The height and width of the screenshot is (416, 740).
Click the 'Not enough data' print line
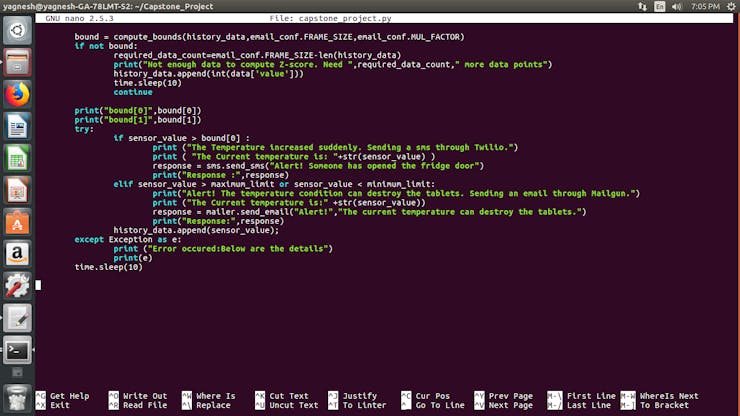pyautogui.click(x=333, y=64)
